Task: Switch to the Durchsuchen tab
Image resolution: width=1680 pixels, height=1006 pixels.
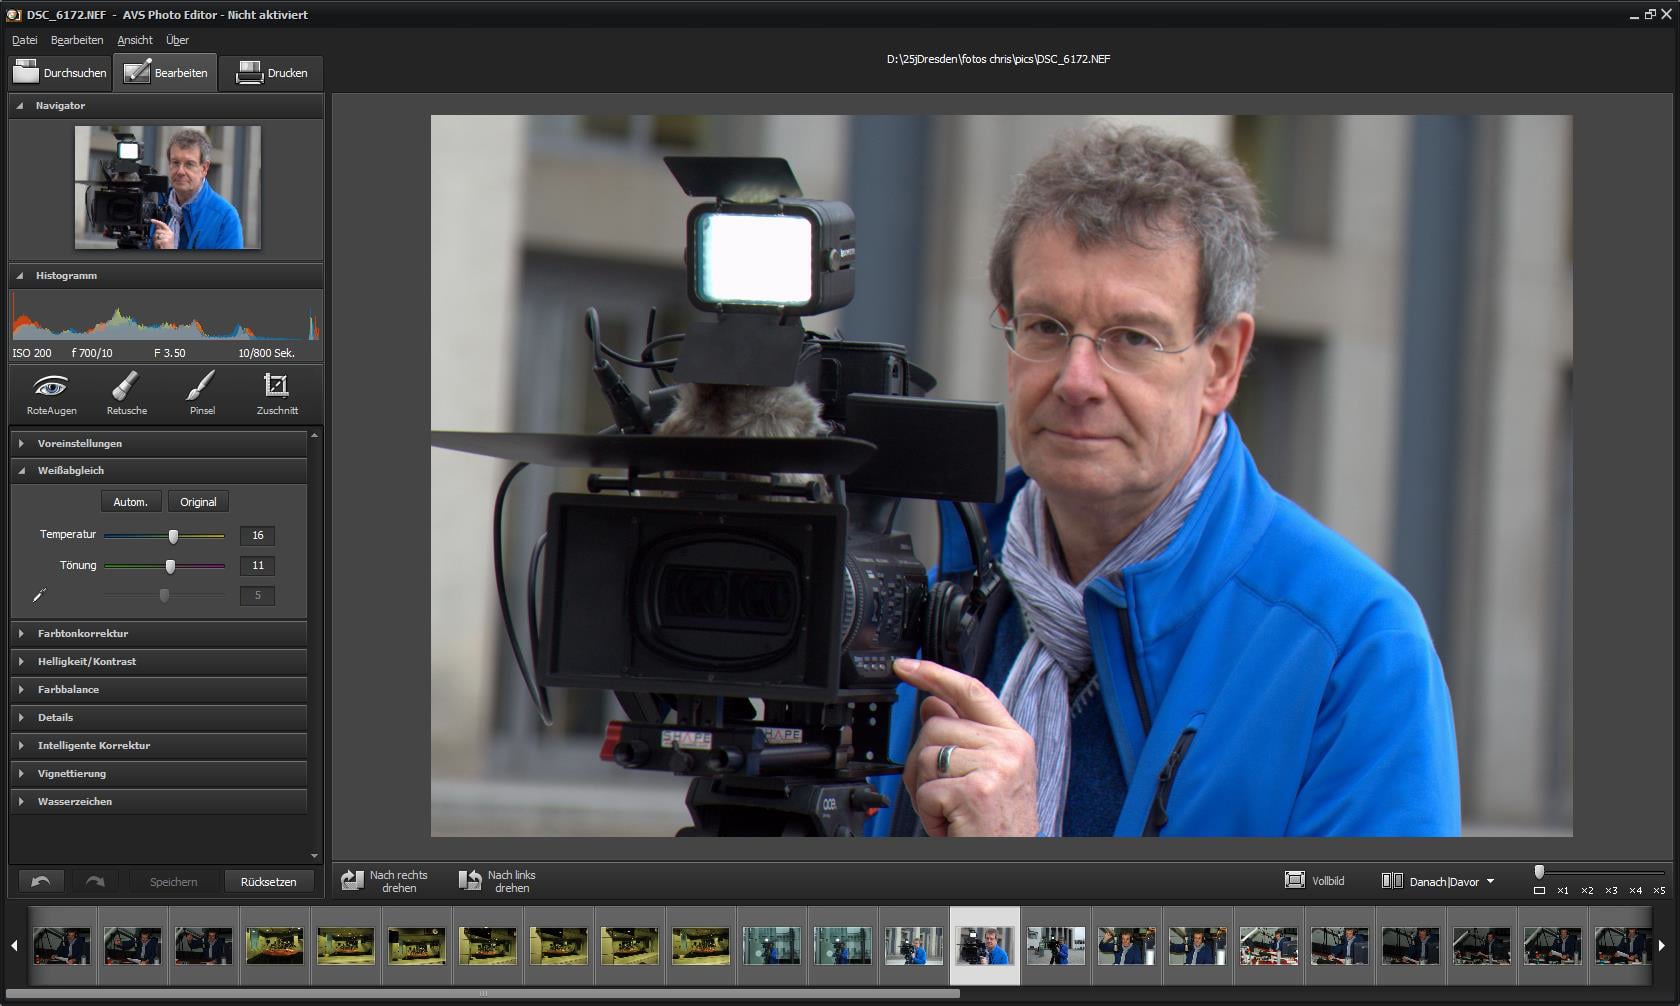Action: [x=60, y=73]
